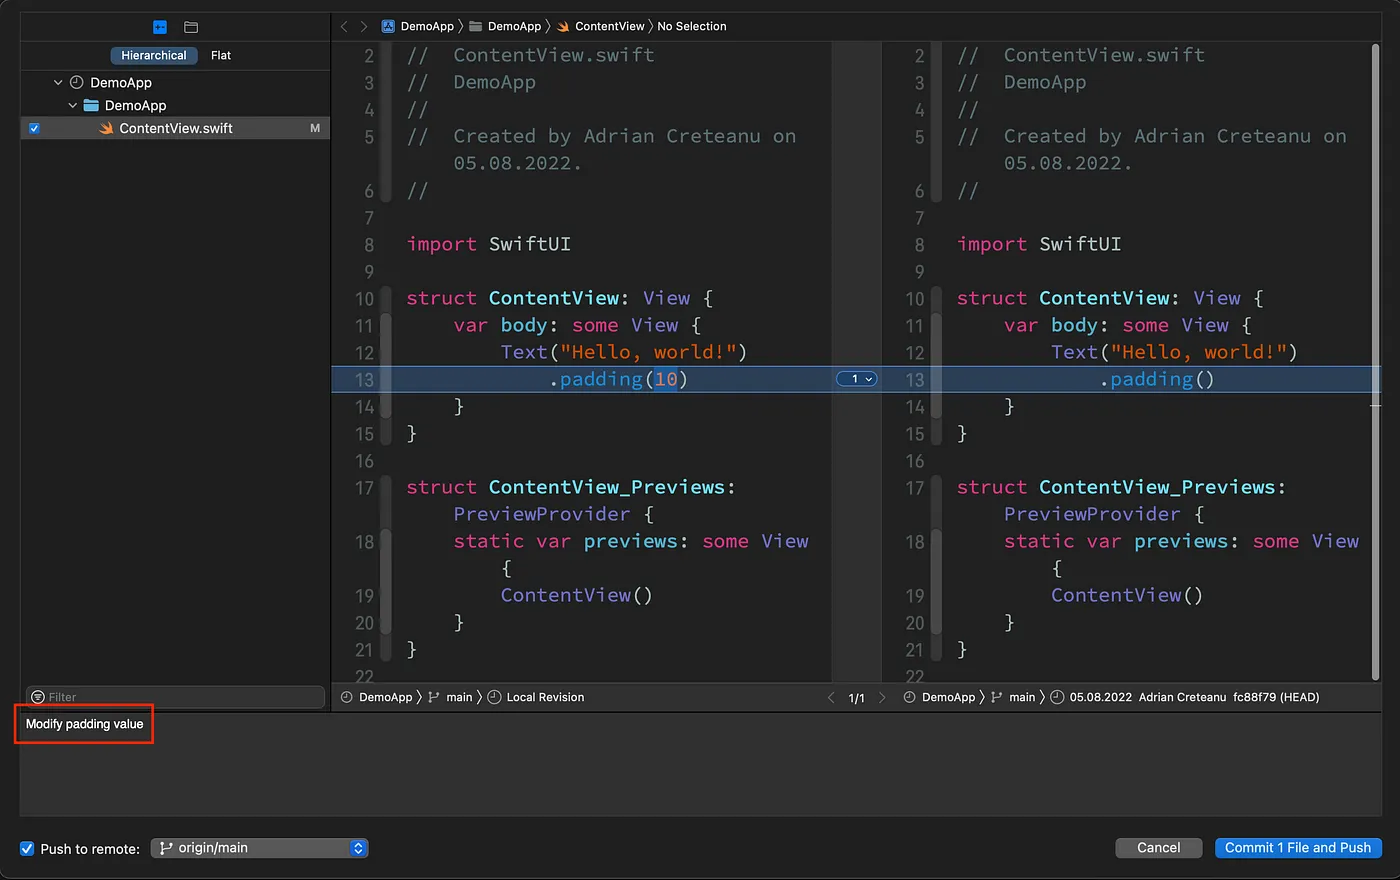Click ContentView() on line 19 in left editor

click(577, 595)
